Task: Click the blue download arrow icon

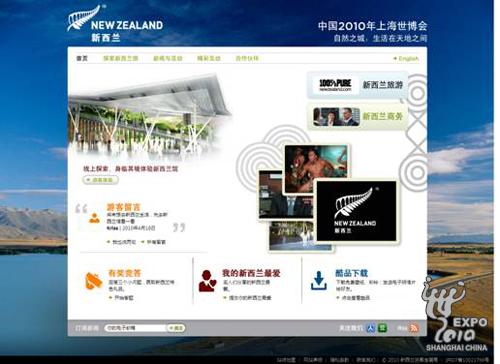Action: pos(319,281)
